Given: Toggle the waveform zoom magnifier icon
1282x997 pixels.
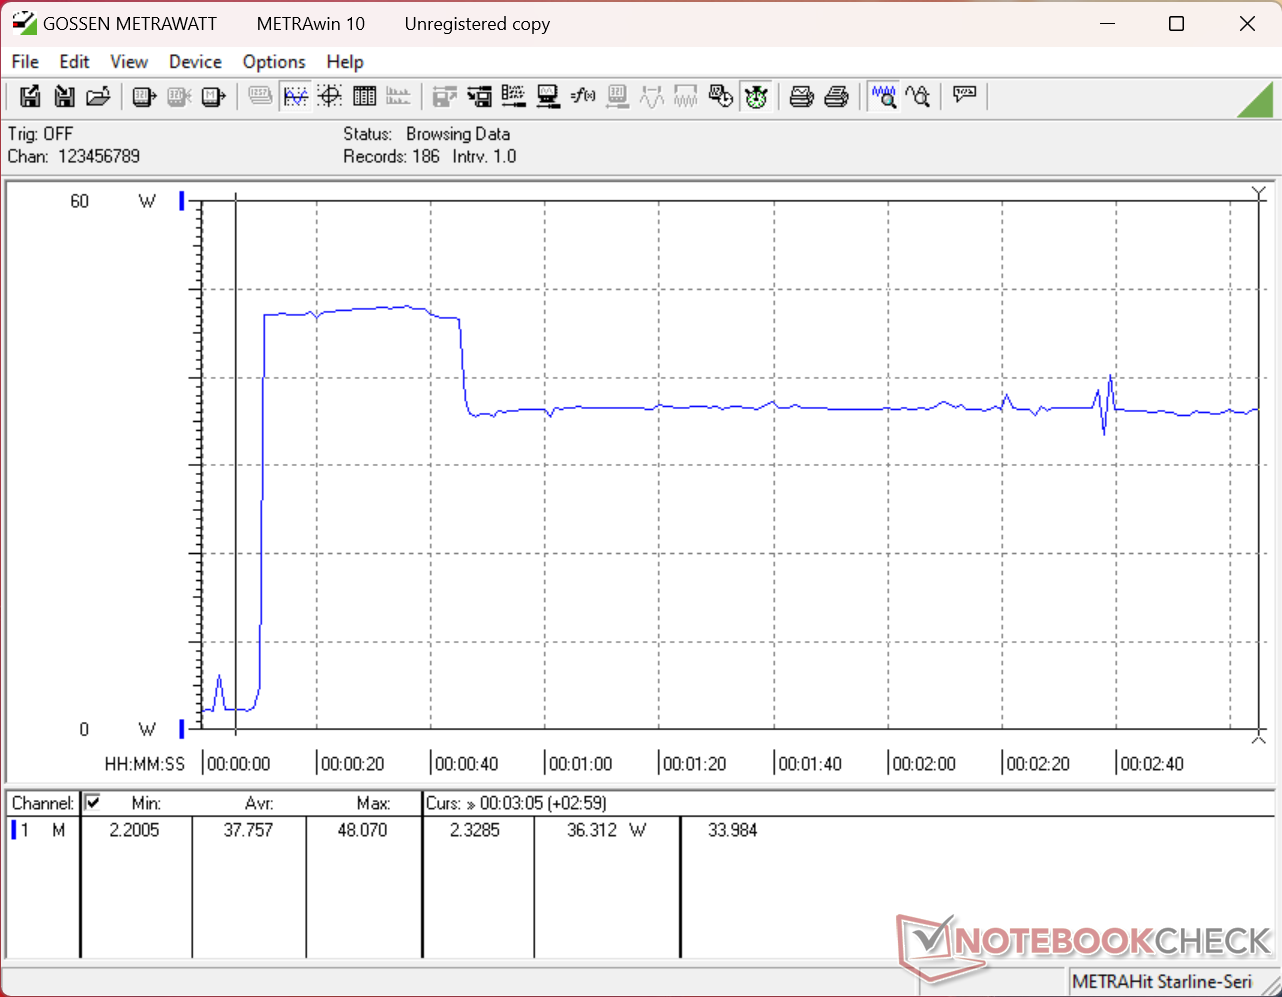Looking at the screenshot, I should click(883, 96).
